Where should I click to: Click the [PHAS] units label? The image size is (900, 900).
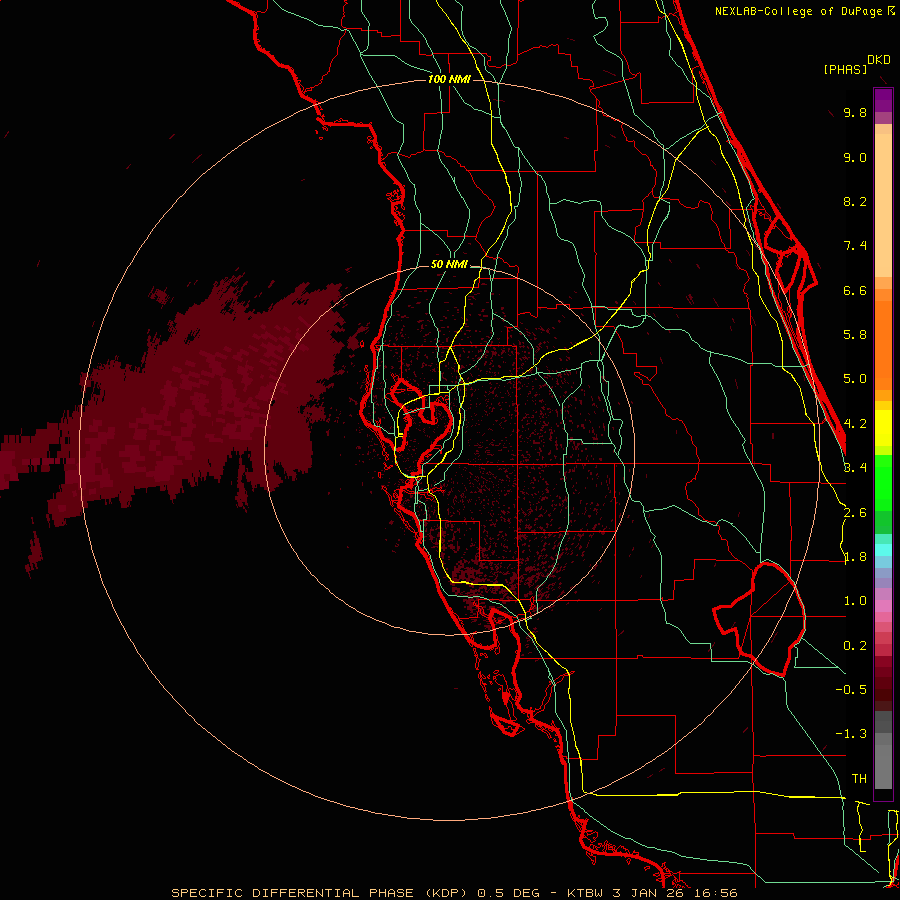click(845, 69)
